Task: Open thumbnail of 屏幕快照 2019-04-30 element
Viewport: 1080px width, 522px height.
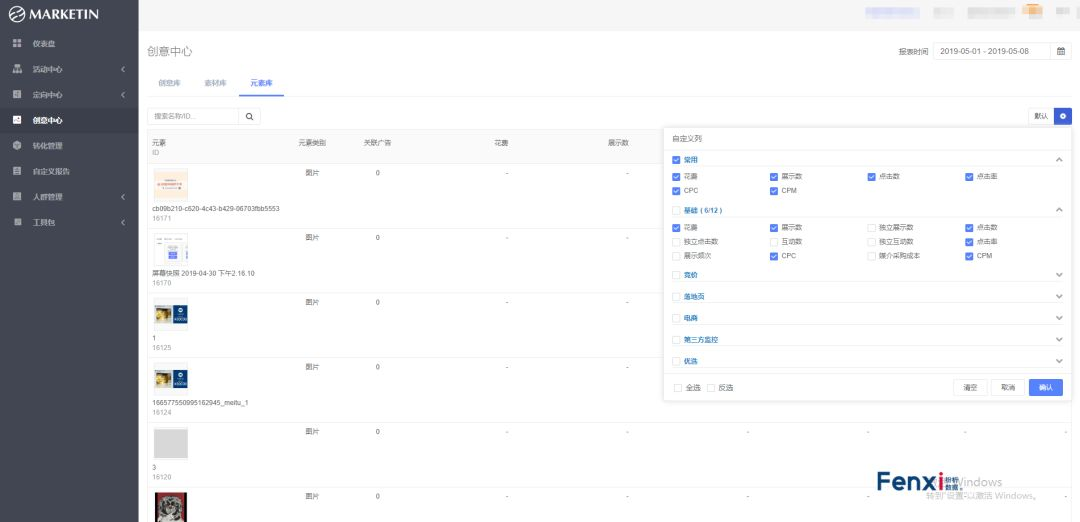Action: coord(170,249)
